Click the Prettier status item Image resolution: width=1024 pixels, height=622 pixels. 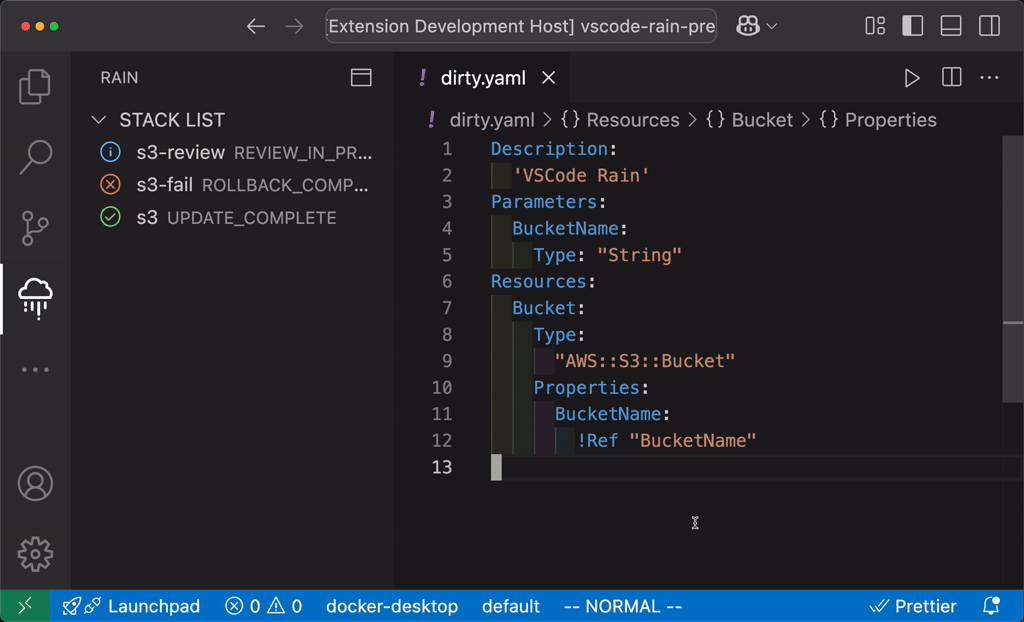coord(914,606)
